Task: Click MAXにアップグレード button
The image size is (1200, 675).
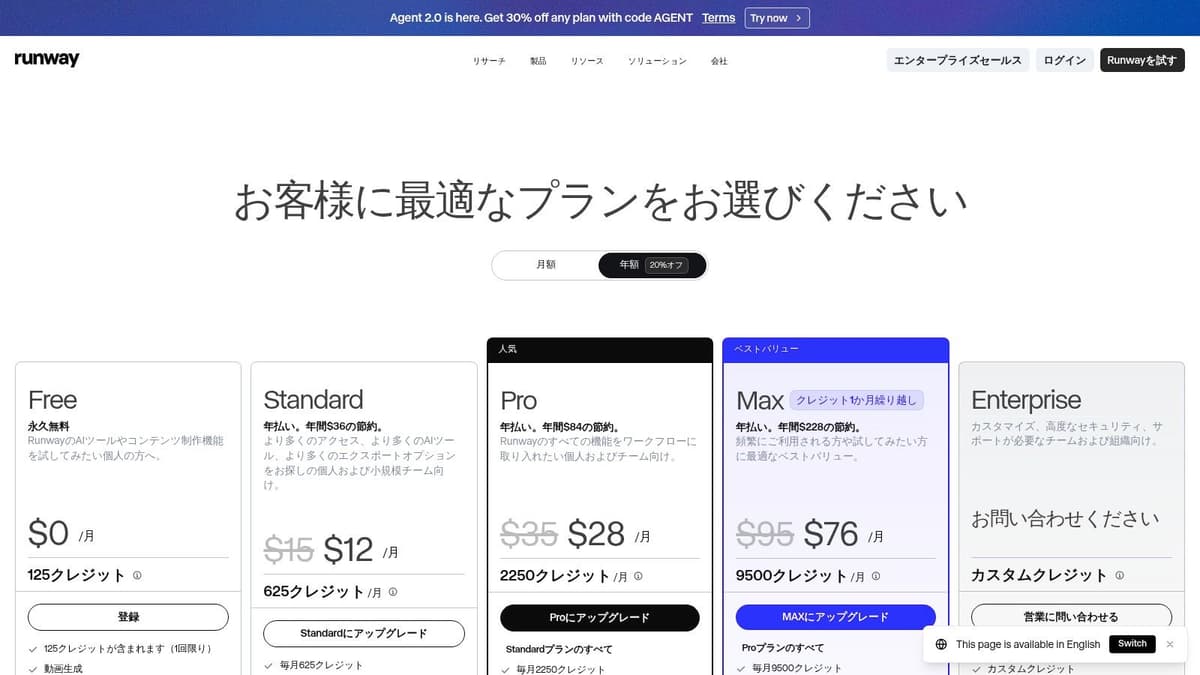Action: [836, 617]
